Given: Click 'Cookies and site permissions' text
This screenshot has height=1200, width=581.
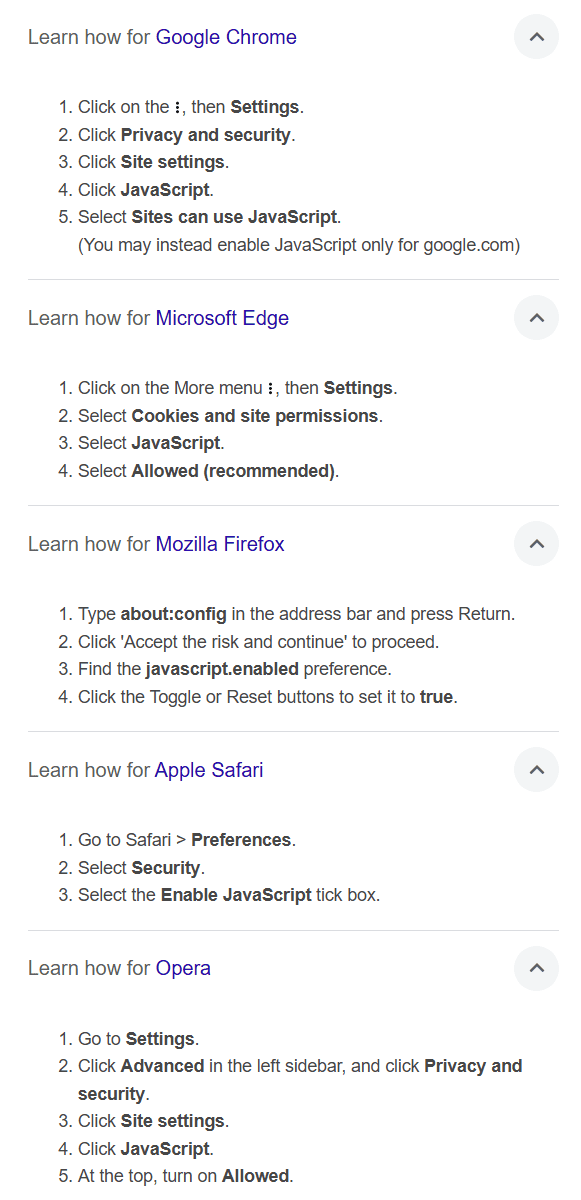Looking at the screenshot, I should tap(255, 416).
